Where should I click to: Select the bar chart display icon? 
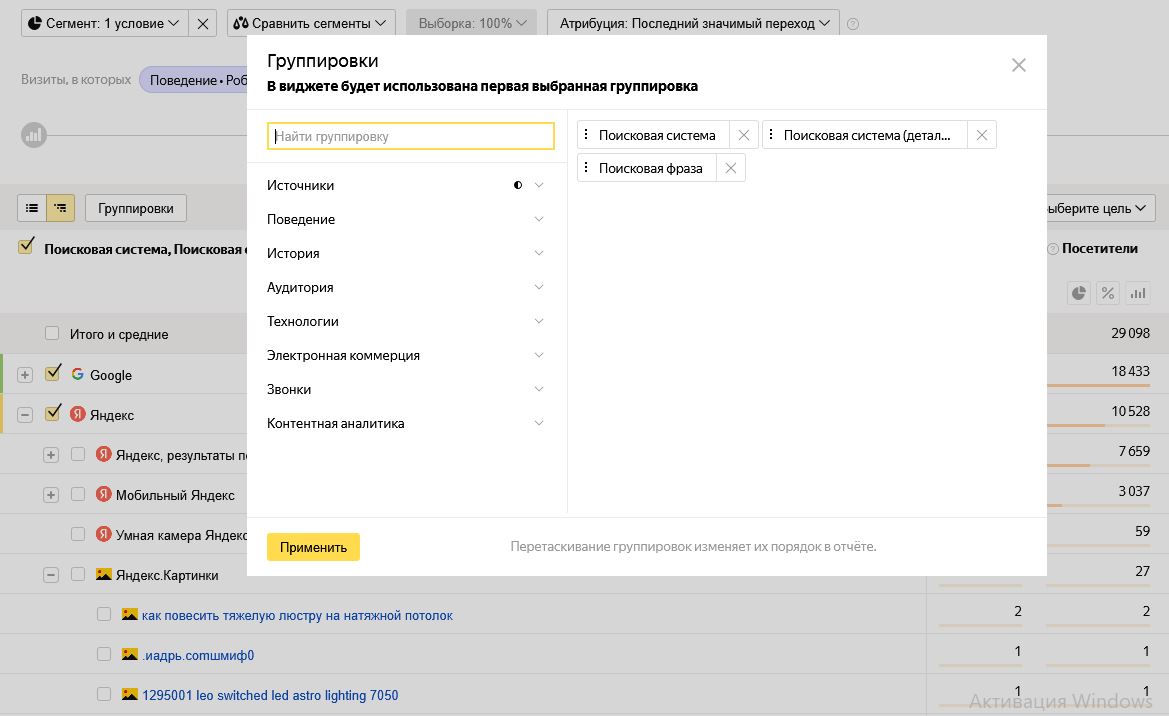click(x=1137, y=293)
